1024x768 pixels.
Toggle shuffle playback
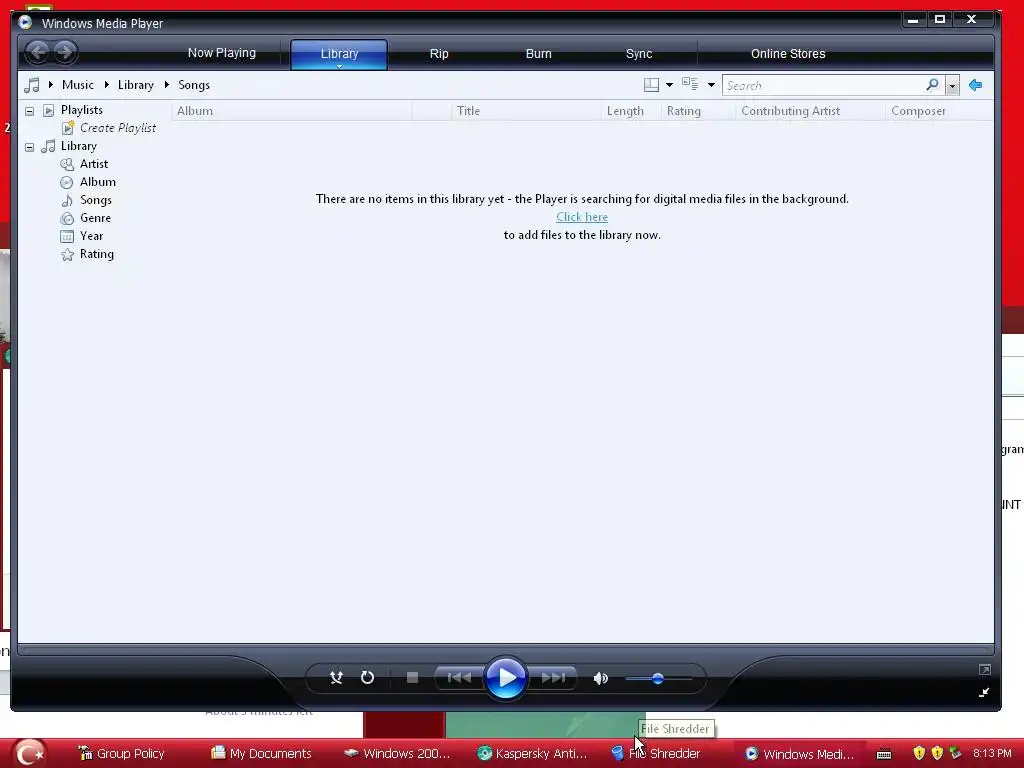(x=336, y=678)
